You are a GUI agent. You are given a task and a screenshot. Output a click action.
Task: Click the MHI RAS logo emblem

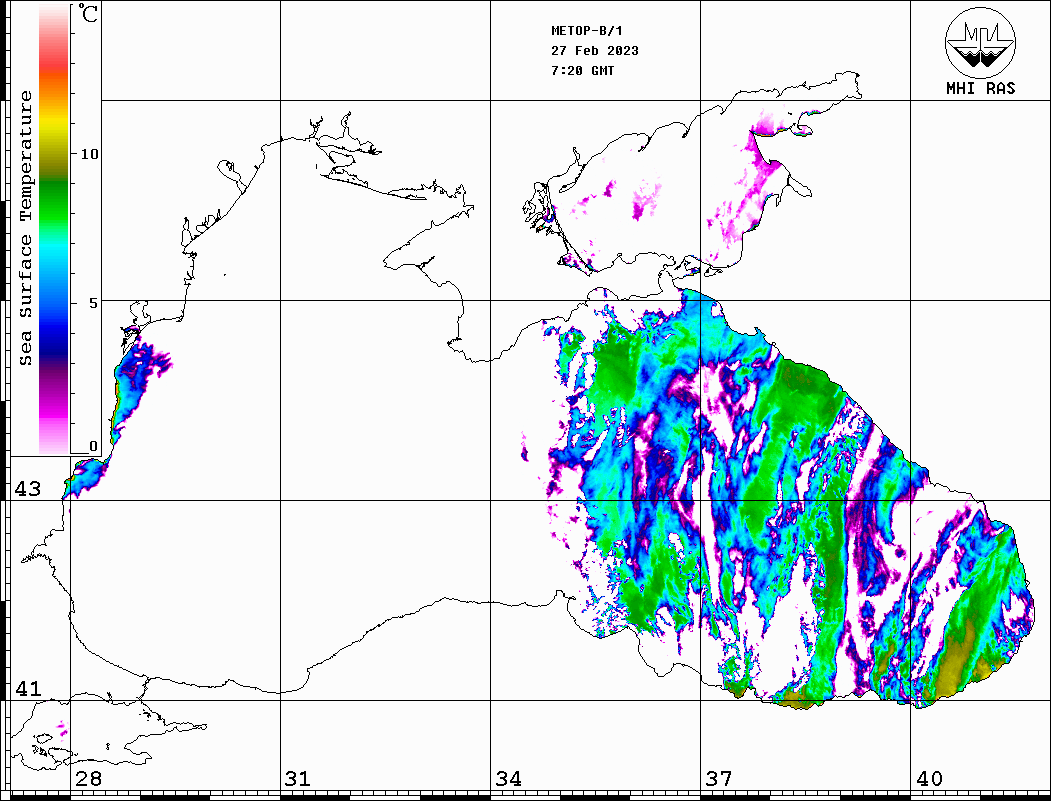[980, 42]
